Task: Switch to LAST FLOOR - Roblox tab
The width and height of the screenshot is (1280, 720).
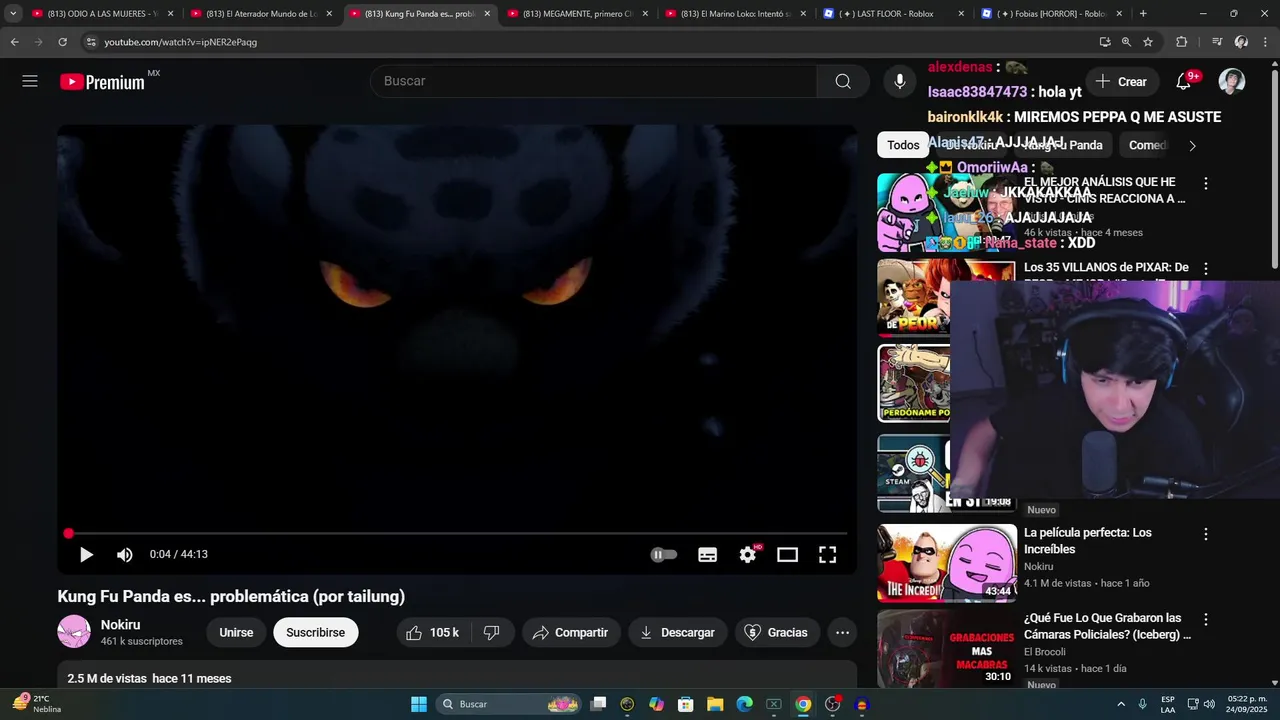Action: point(892,14)
